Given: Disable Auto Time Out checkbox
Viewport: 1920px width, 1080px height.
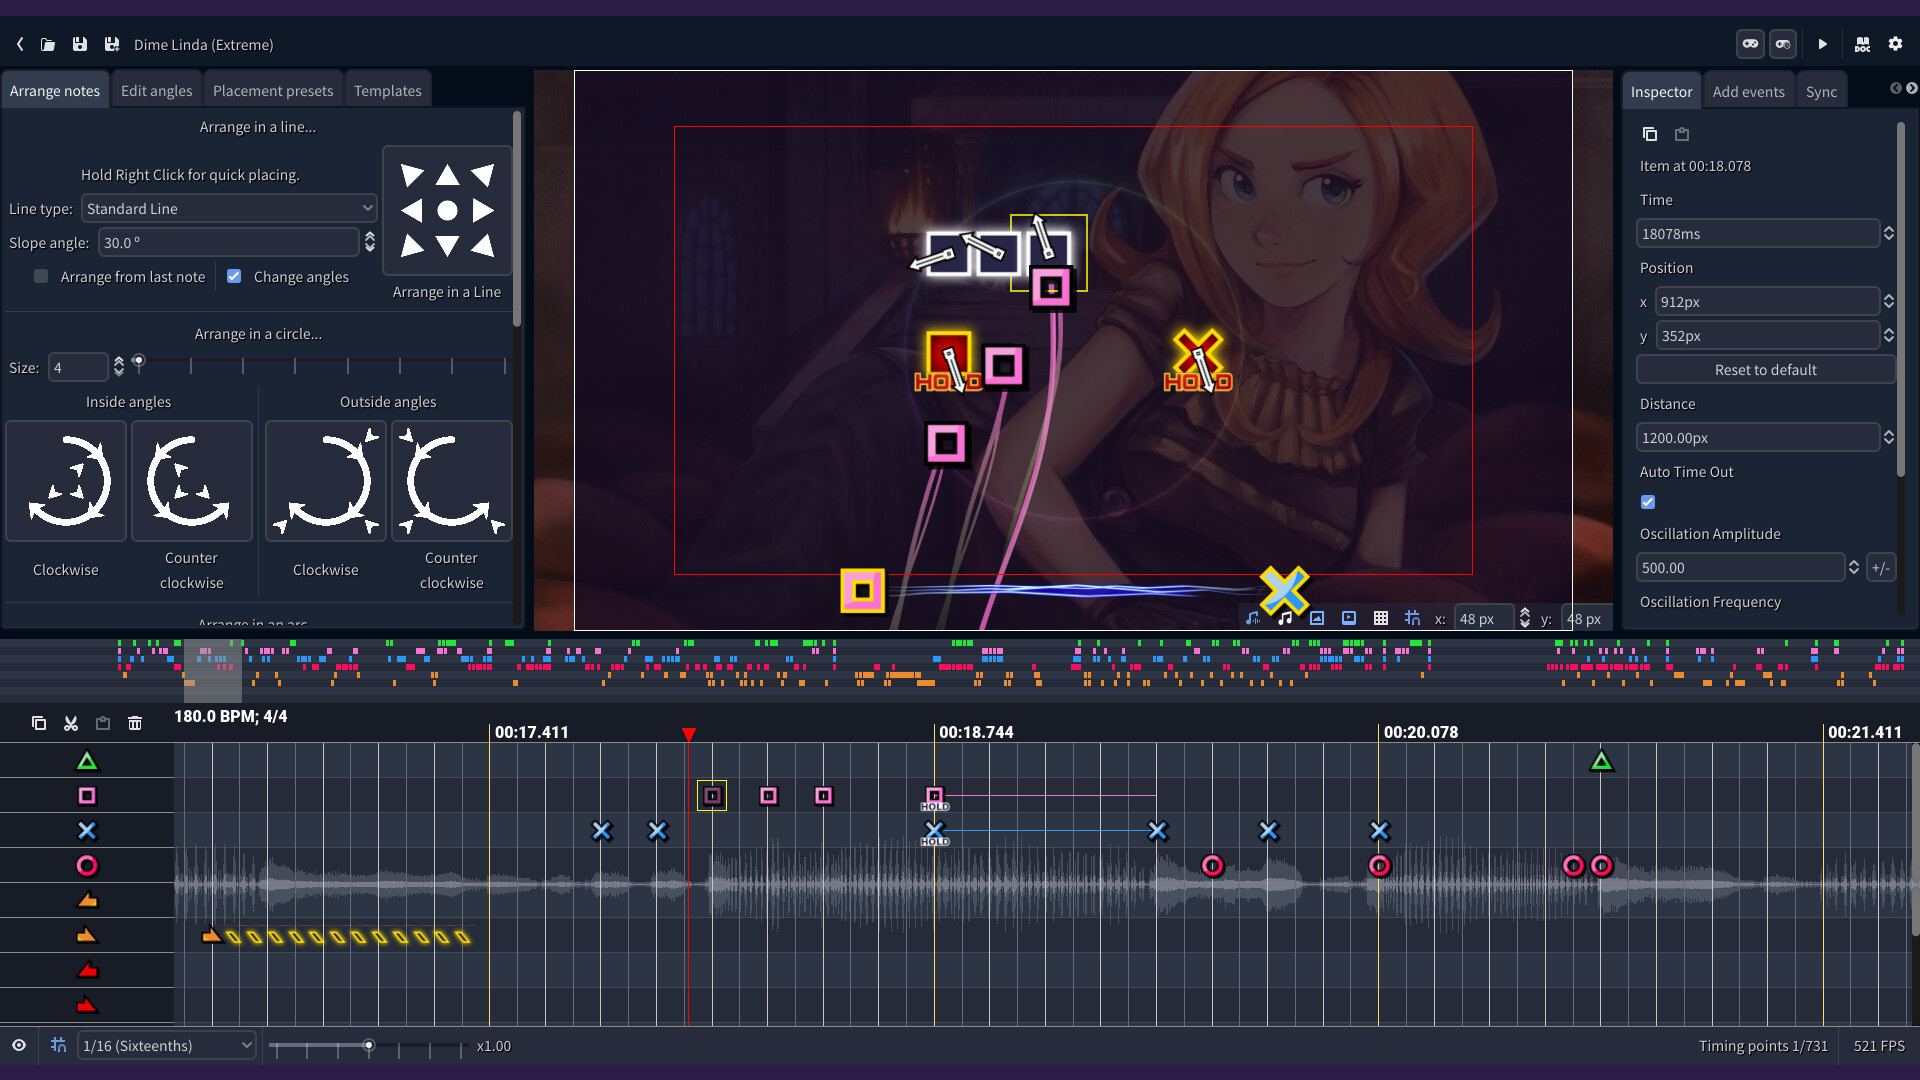Looking at the screenshot, I should [x=1648, y=502].
